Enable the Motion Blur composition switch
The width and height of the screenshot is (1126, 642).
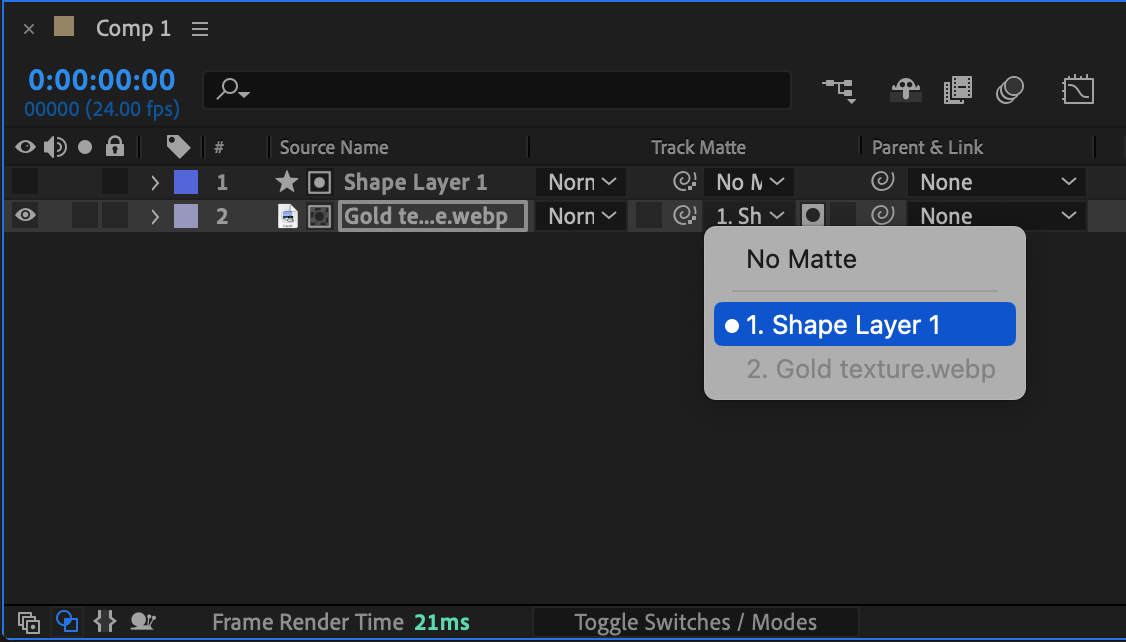tap(1010, 91)
